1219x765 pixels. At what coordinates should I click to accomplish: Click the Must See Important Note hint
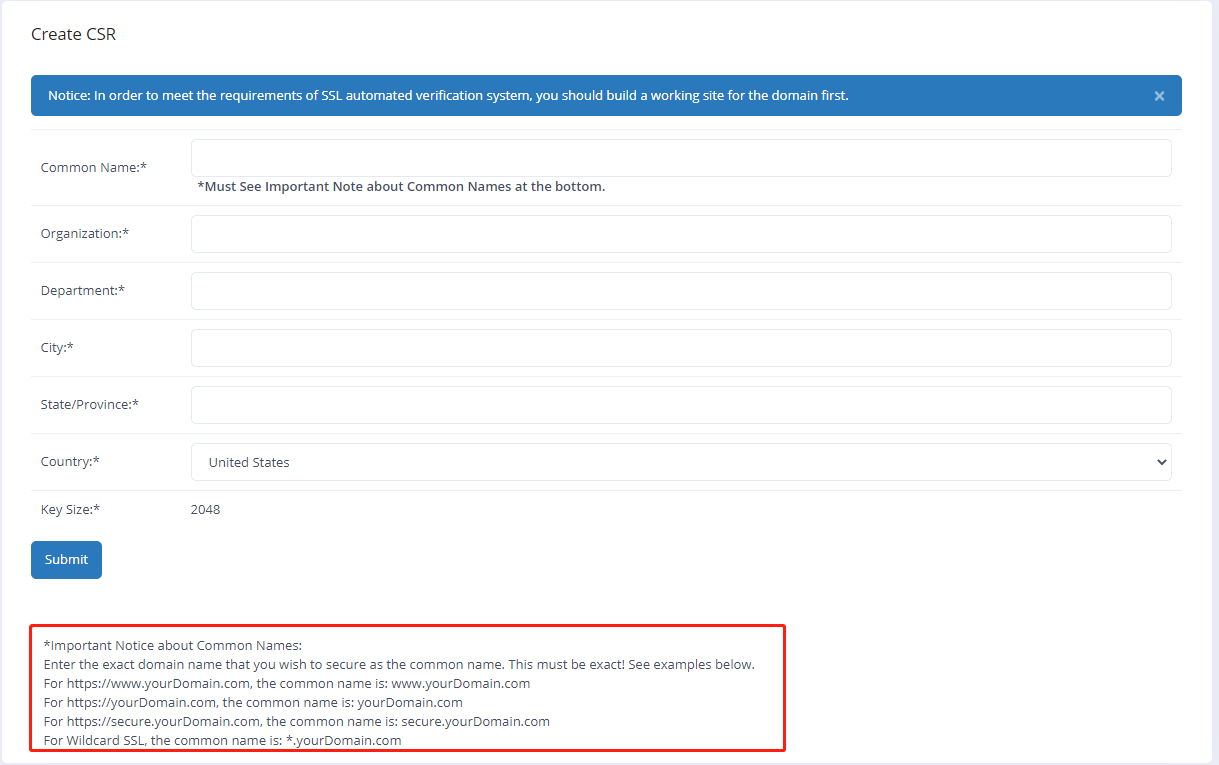(401, 186)
